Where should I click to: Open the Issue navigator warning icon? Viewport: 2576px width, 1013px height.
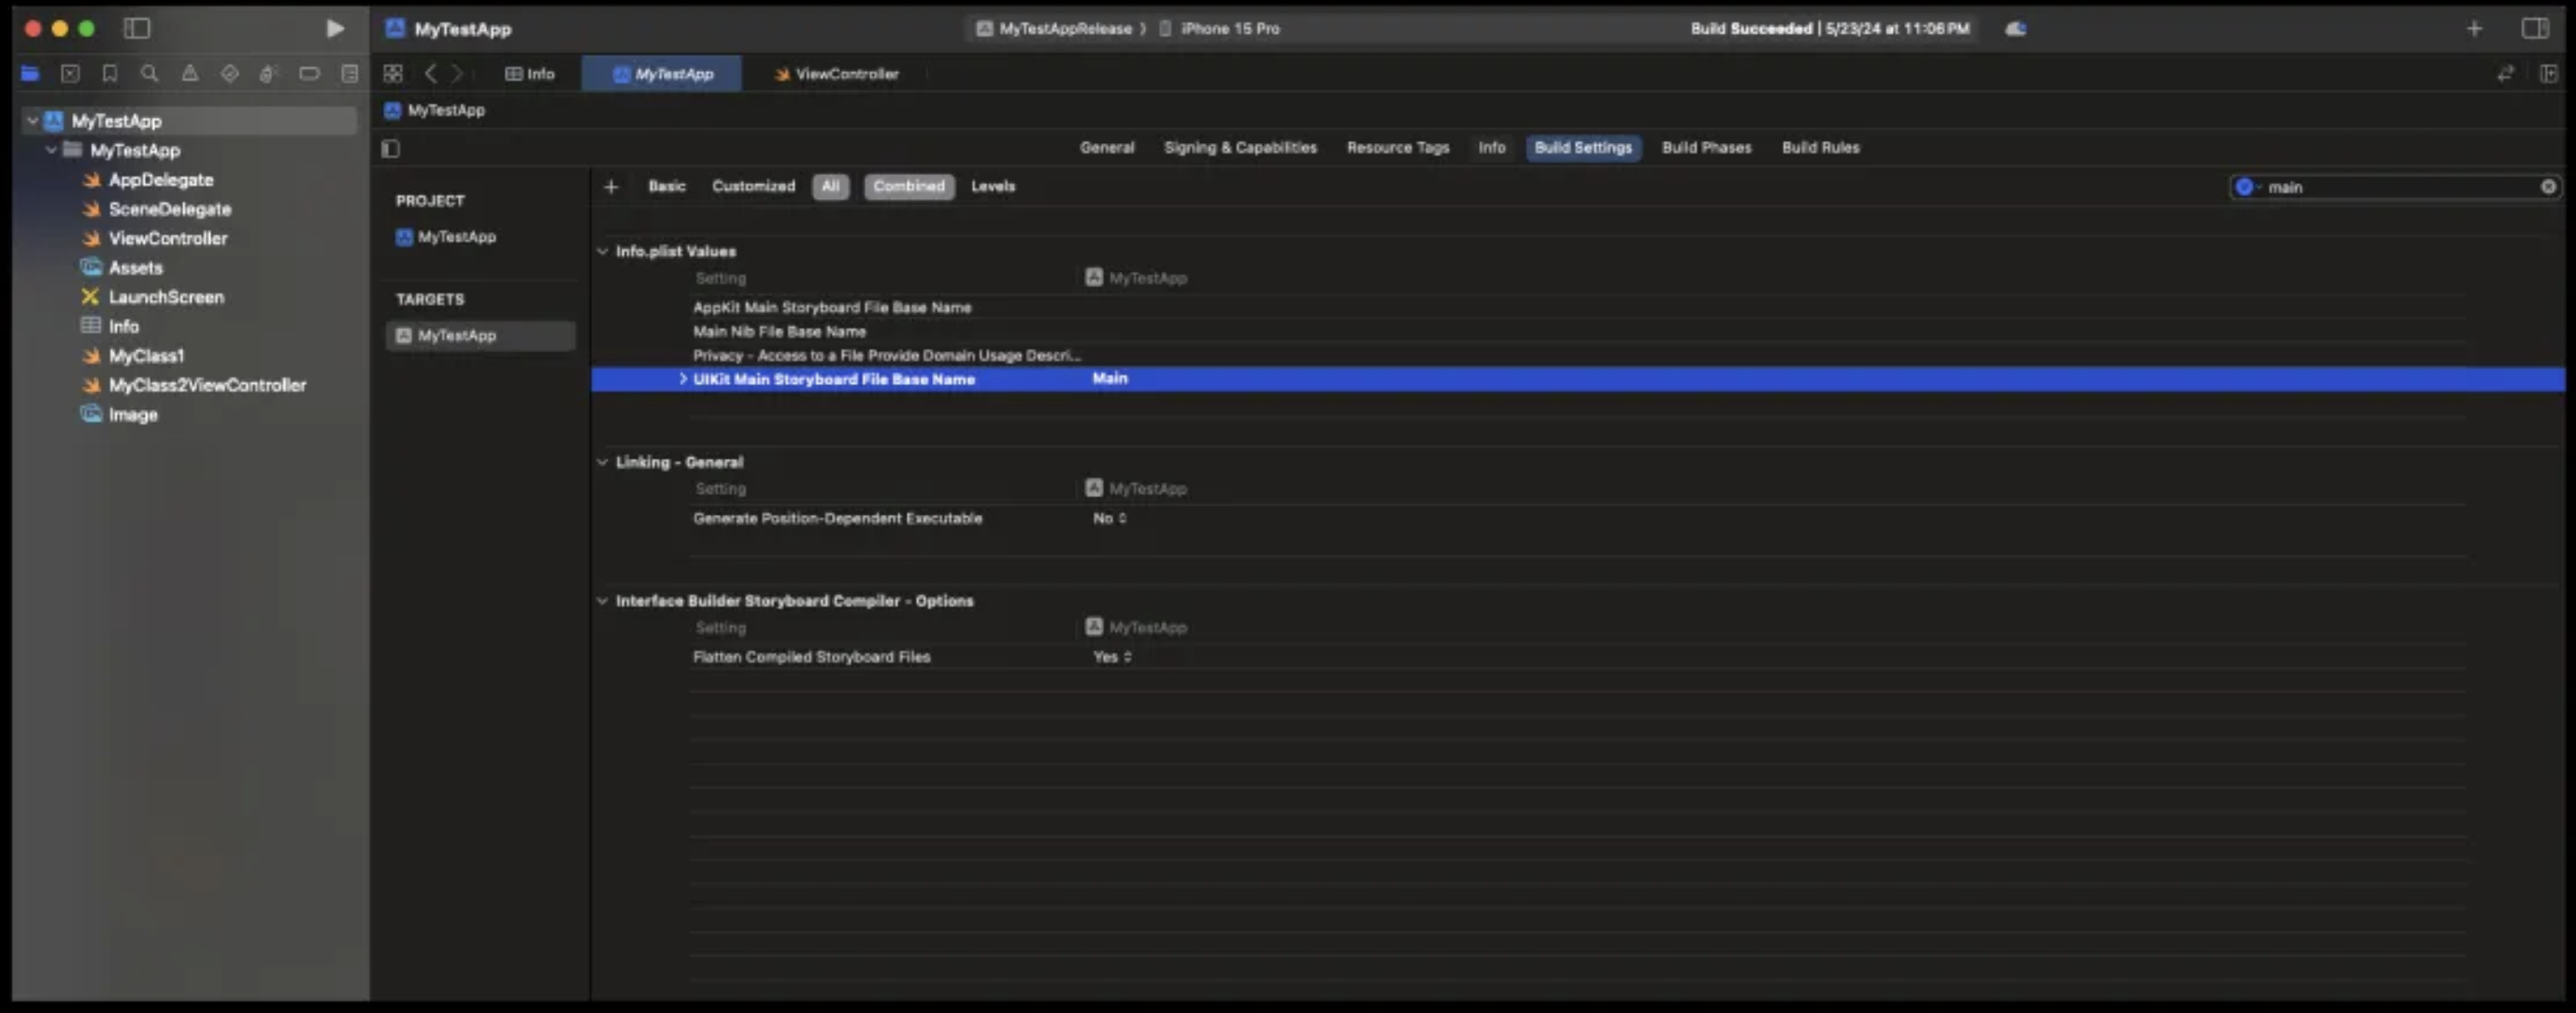[x=190, y=73]
